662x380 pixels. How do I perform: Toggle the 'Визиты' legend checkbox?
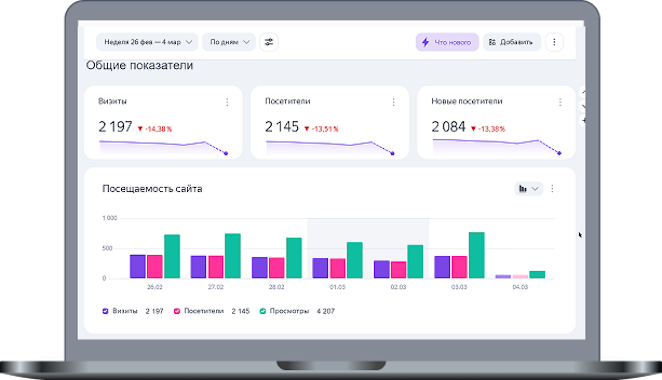106,311
